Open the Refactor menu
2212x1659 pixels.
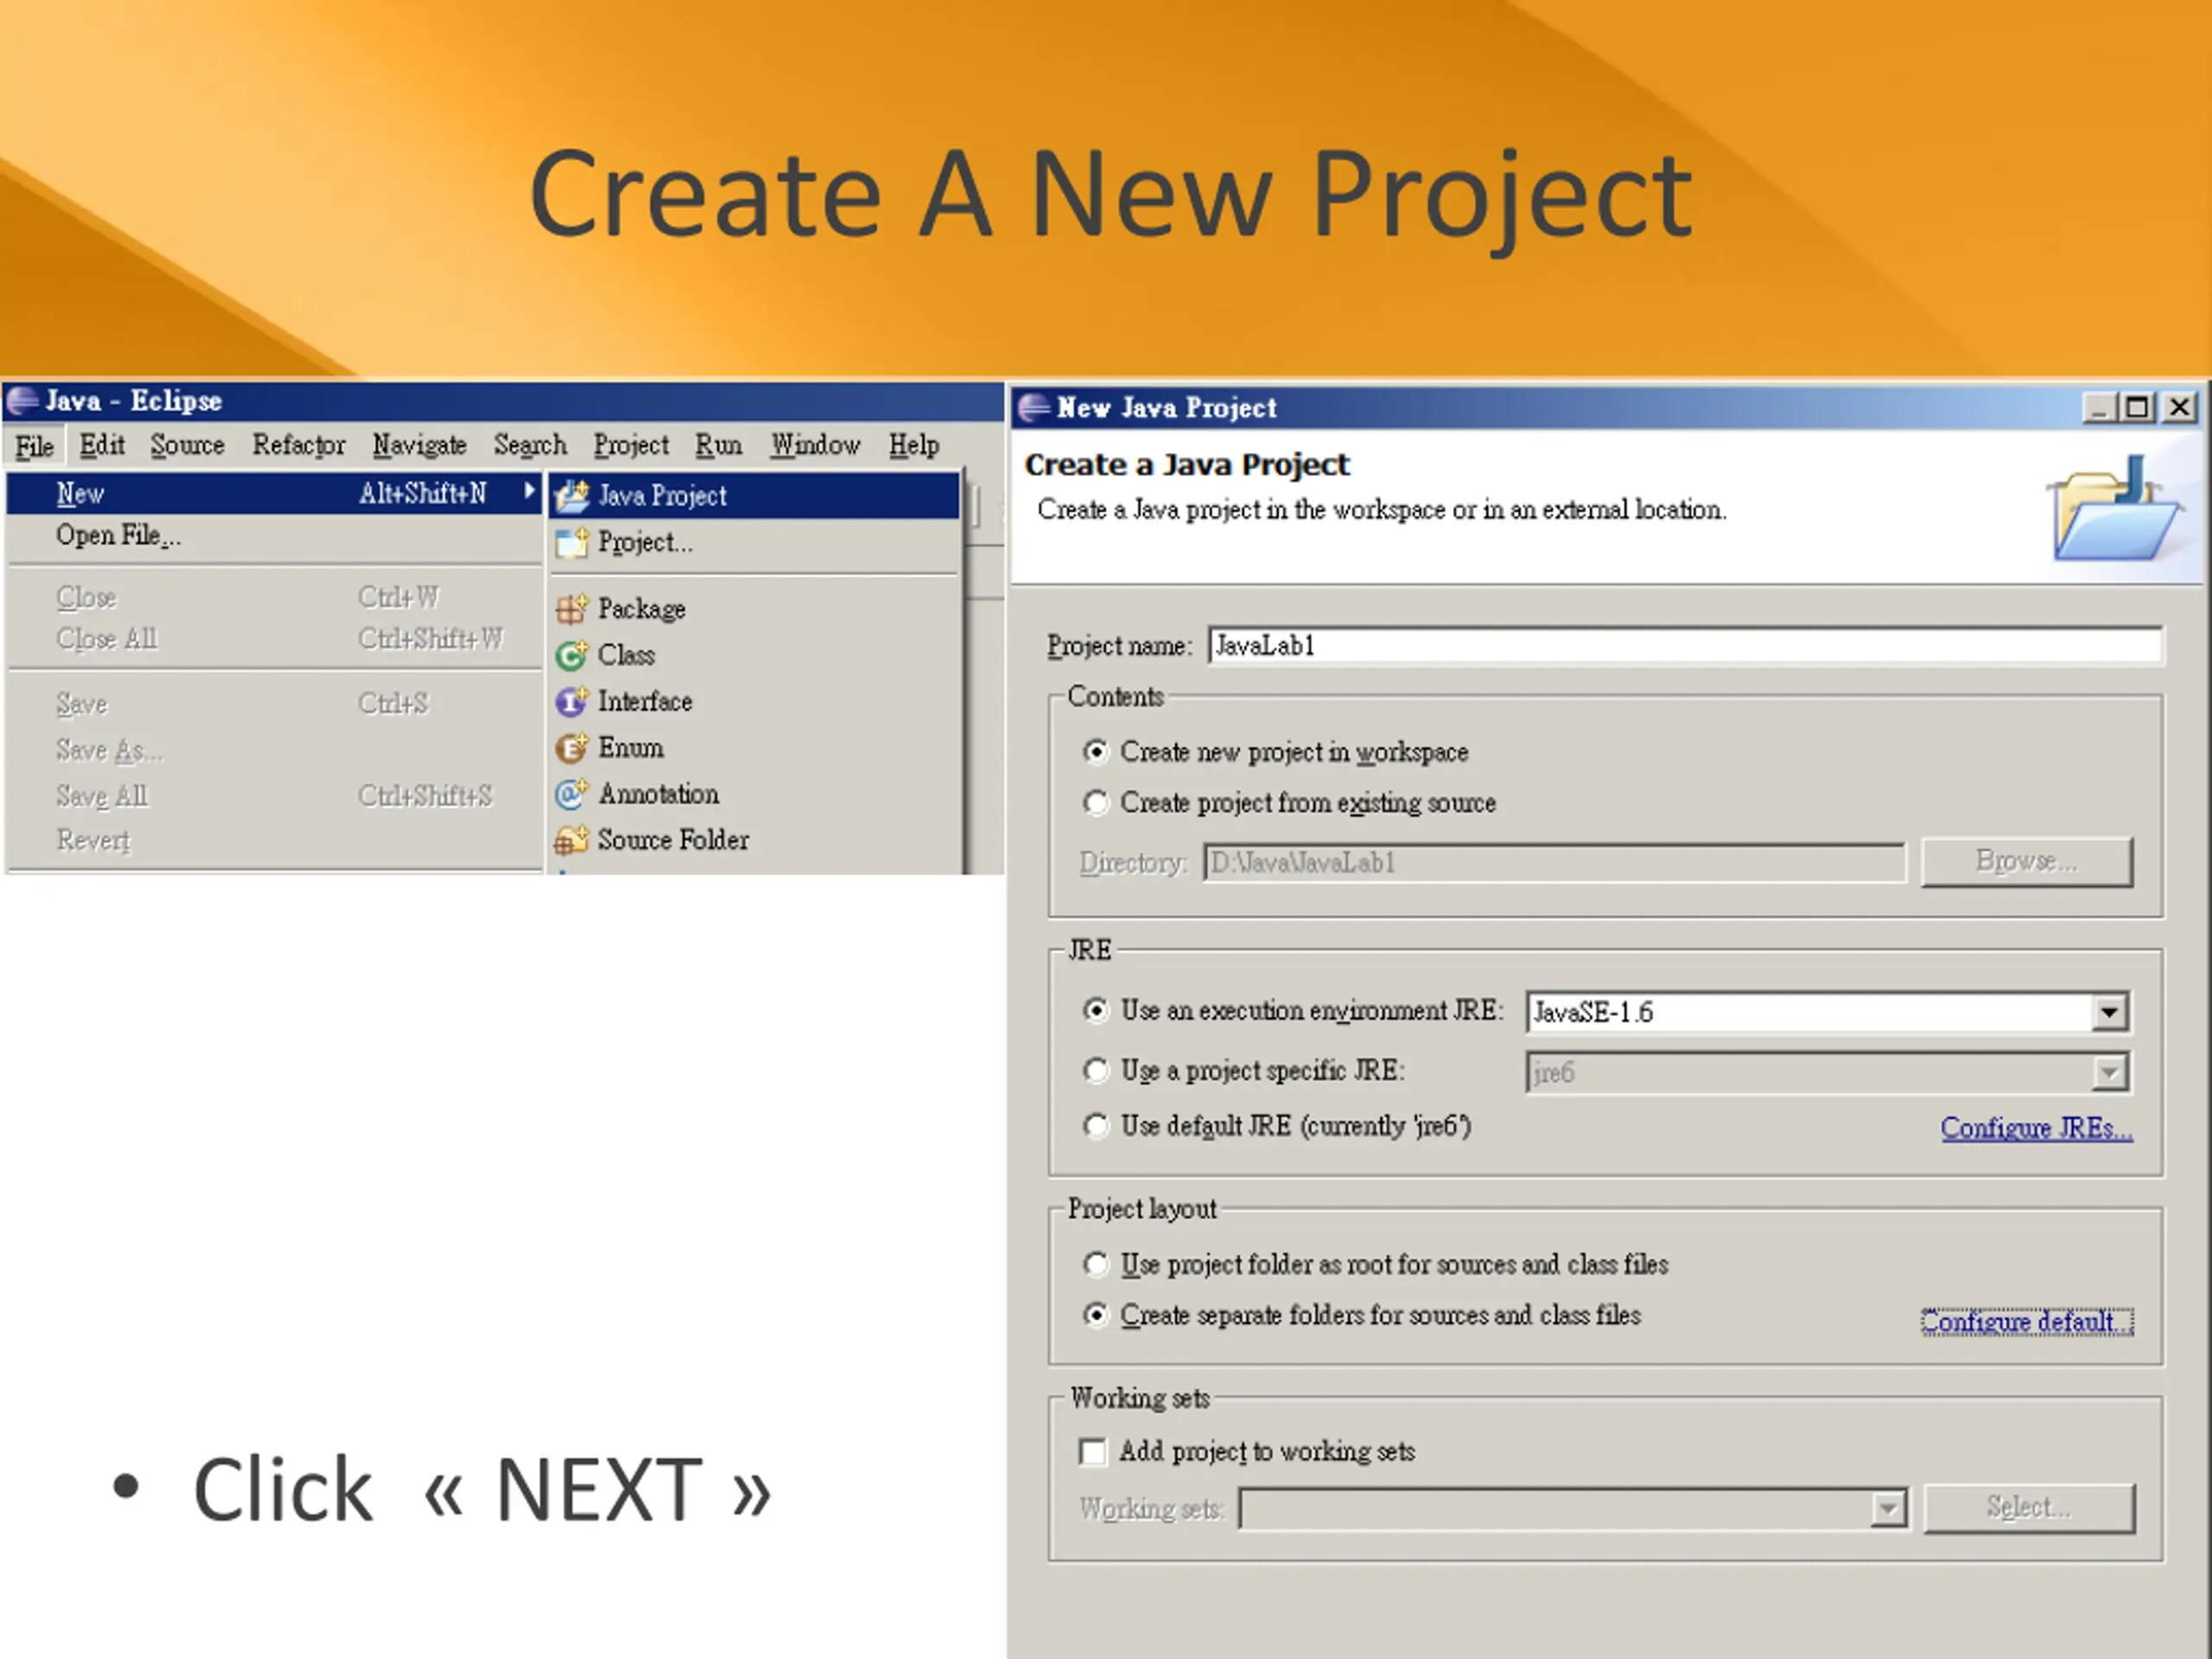pos(298,445)
